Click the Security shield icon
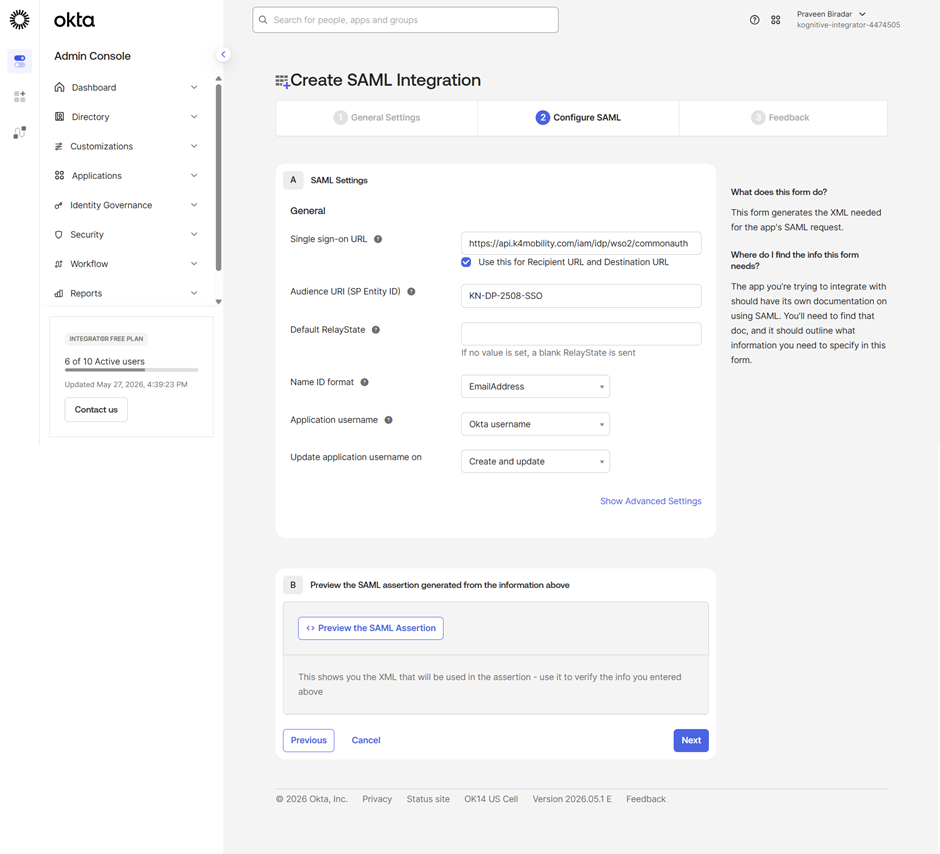This screenshot has width=940, height=854. pos(58,235)
